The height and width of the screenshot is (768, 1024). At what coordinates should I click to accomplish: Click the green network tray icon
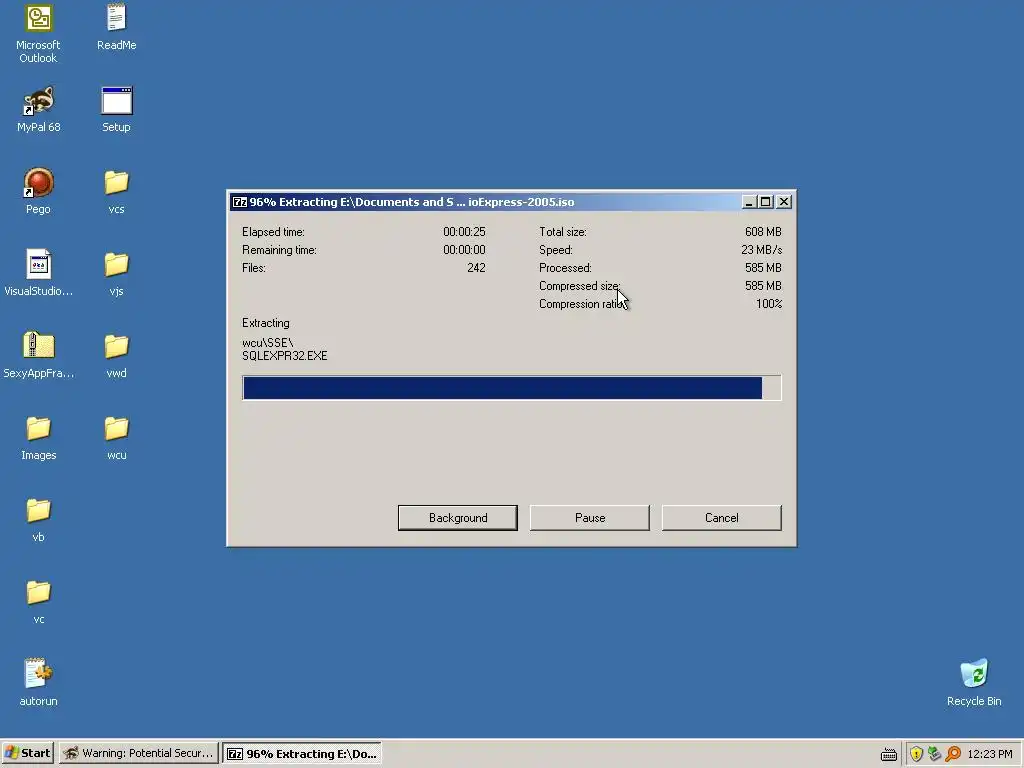[x=935, y=754]
